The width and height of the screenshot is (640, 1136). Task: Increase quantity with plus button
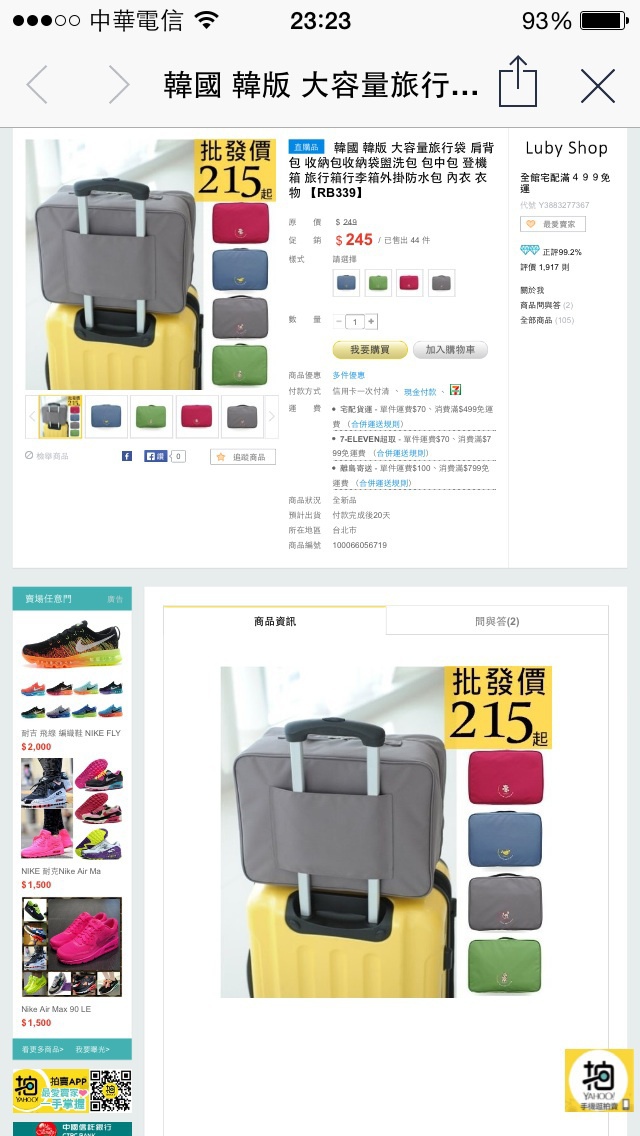coord(371,321)
